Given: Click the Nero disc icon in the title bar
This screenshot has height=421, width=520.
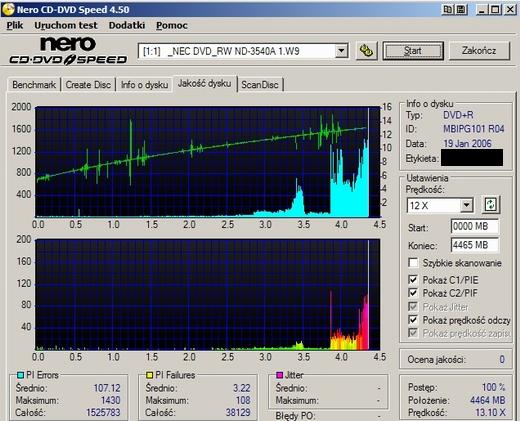Looking at the screenshot, I should click(x=8, y=9).
